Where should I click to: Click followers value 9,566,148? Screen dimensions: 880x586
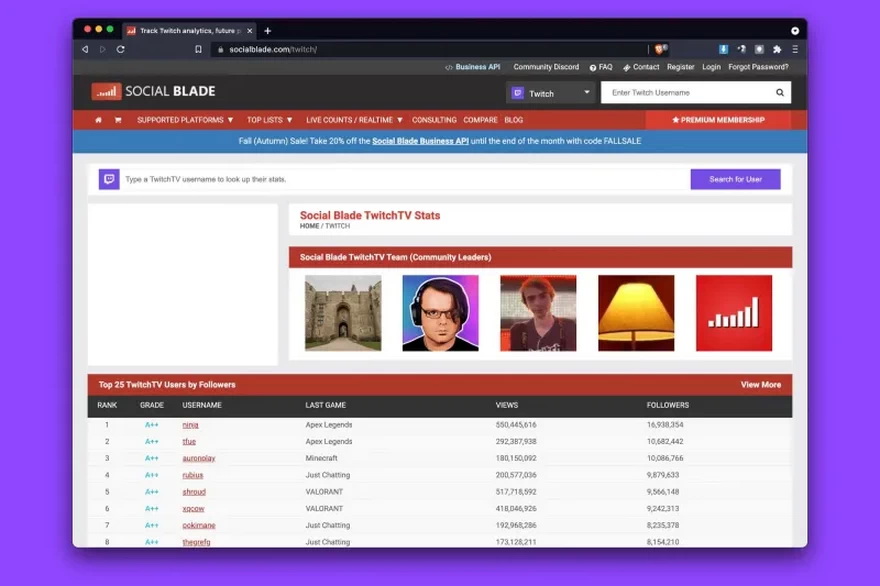pos(663,492)
